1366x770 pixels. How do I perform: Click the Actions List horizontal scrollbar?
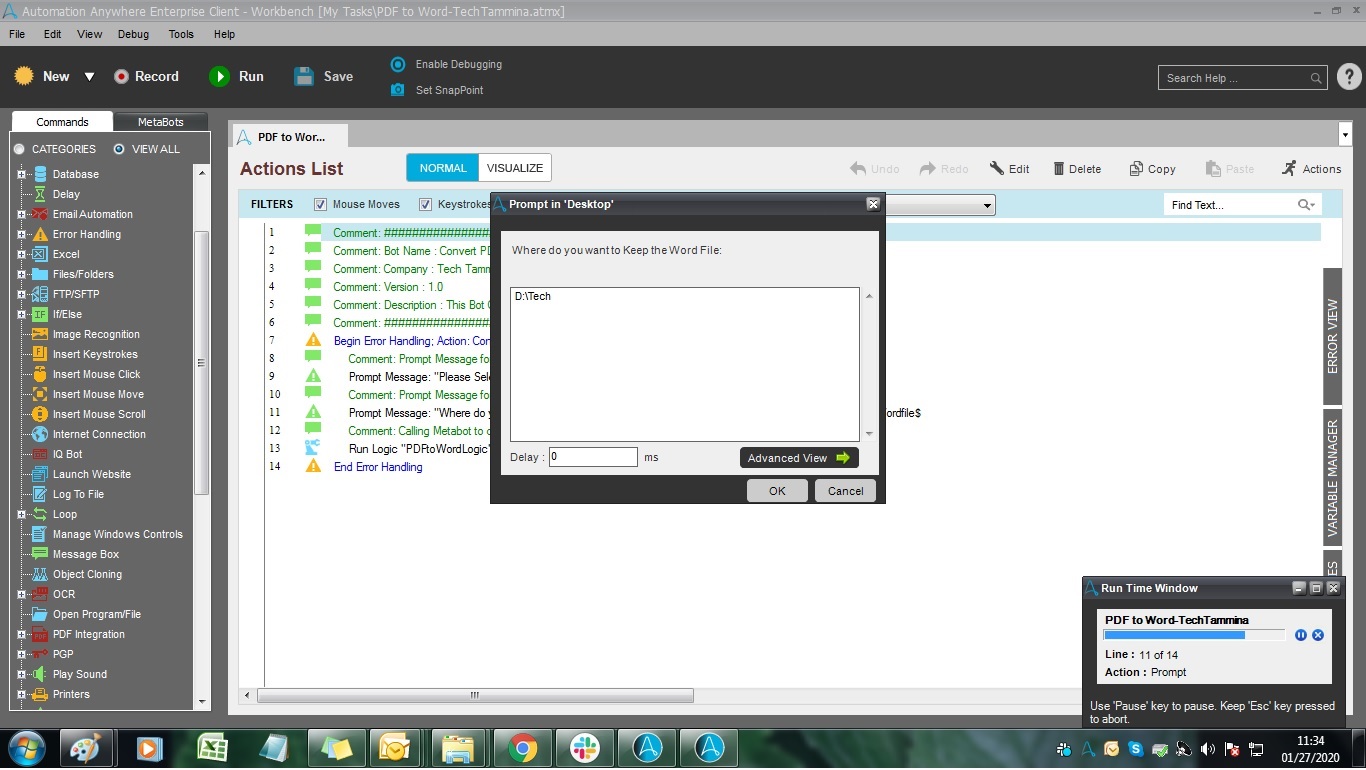point(475,695)
